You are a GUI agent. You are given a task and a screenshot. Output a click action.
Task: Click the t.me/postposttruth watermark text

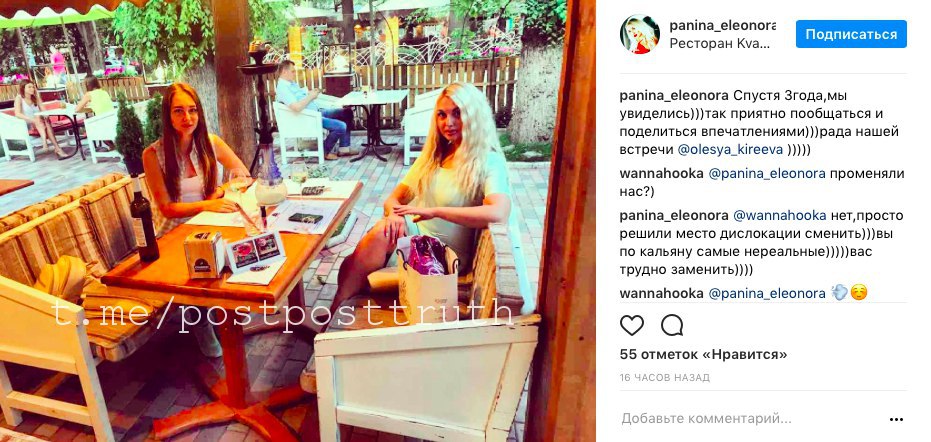(283, 314)
